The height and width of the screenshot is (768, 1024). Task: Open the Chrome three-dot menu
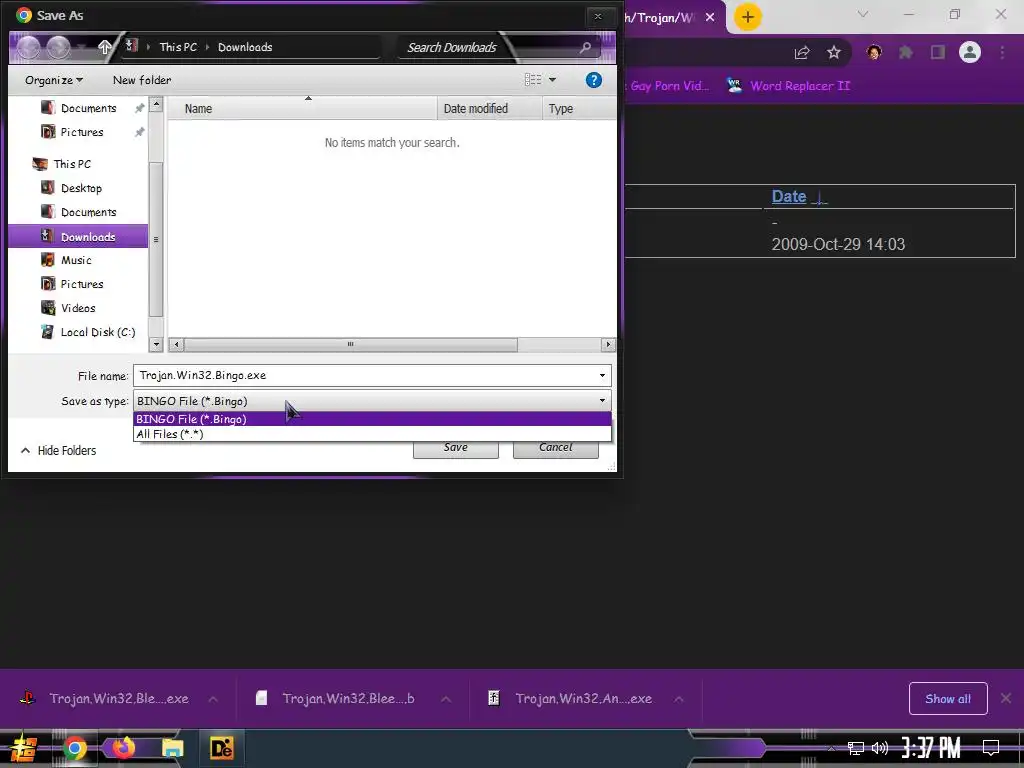click(1002, 52)
